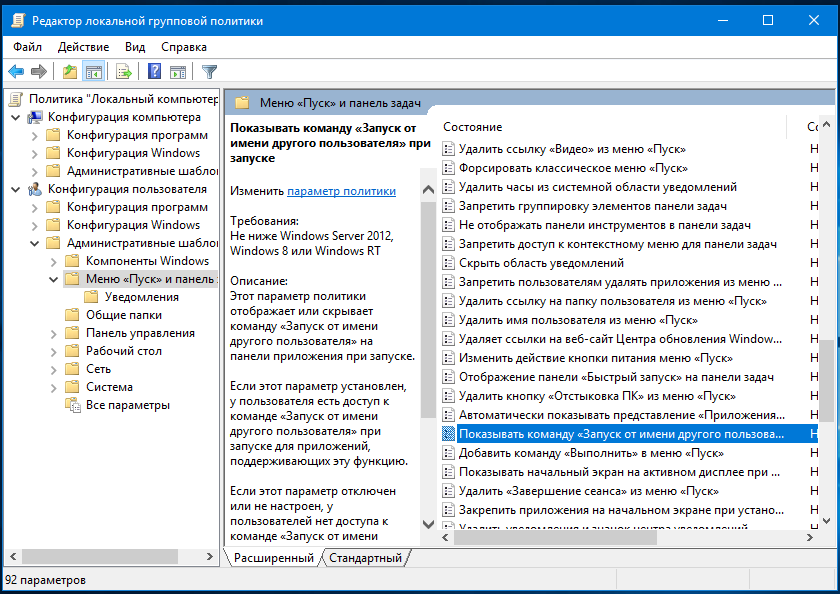This screenshot has width=840, height=594.
Task: Click the Filter funnel icon
Action: (x=209, y=72)
